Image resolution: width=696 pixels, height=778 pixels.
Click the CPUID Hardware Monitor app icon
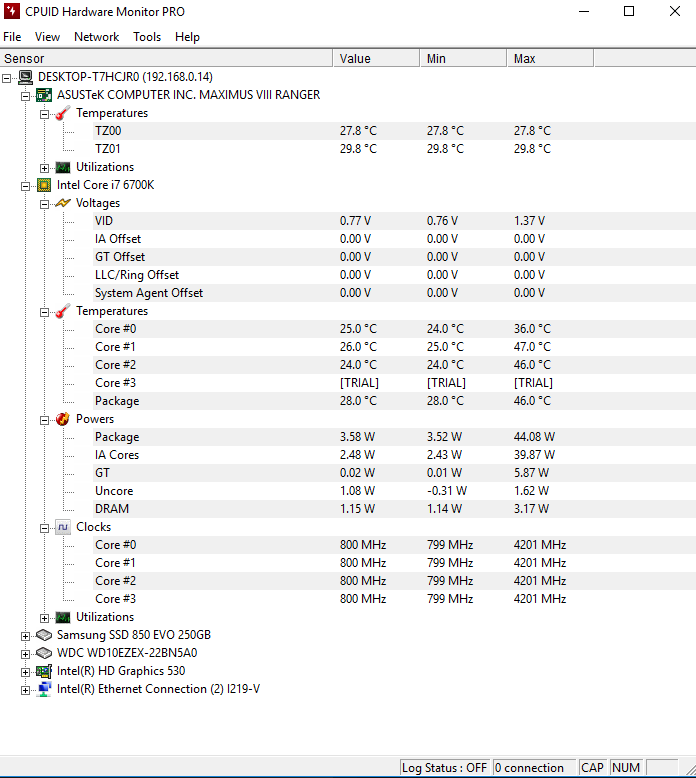[x=12, y=11]
